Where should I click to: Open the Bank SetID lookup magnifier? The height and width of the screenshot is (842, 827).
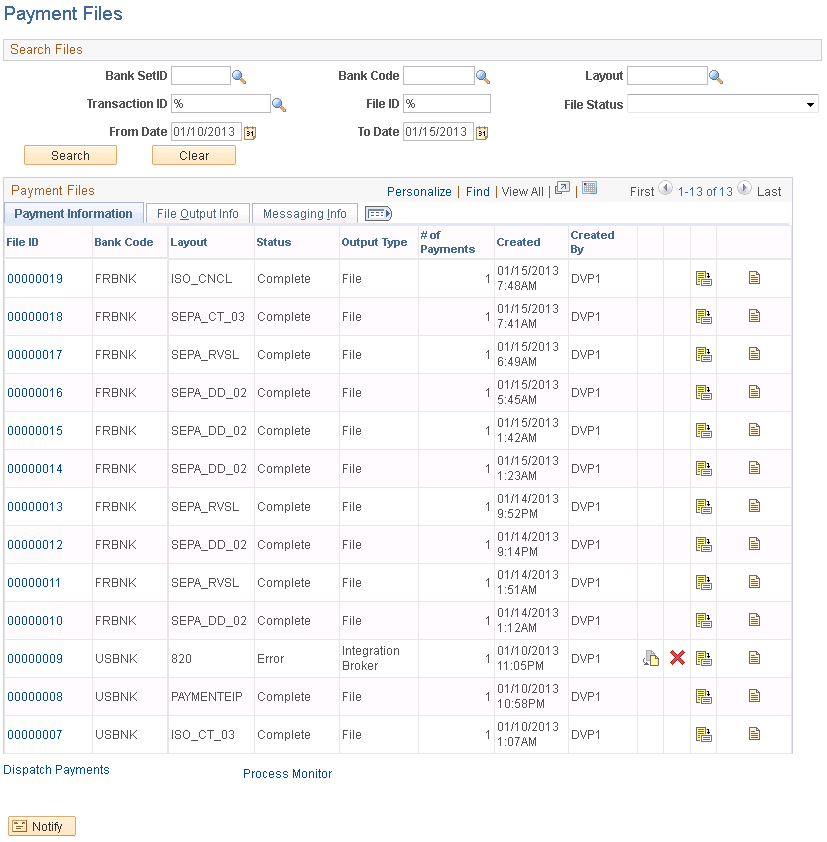pos(238,75)
